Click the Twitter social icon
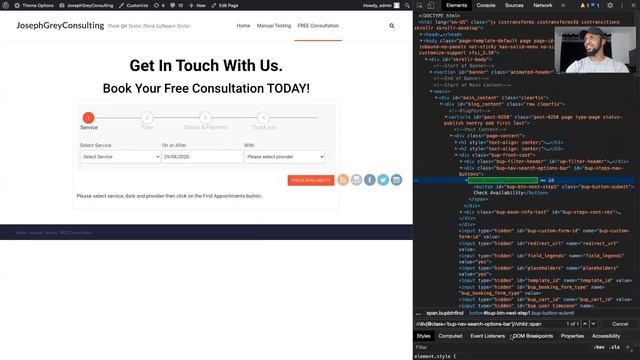This screenshot has width=640, height=360. pyautogui.click(x=383, y=180)
